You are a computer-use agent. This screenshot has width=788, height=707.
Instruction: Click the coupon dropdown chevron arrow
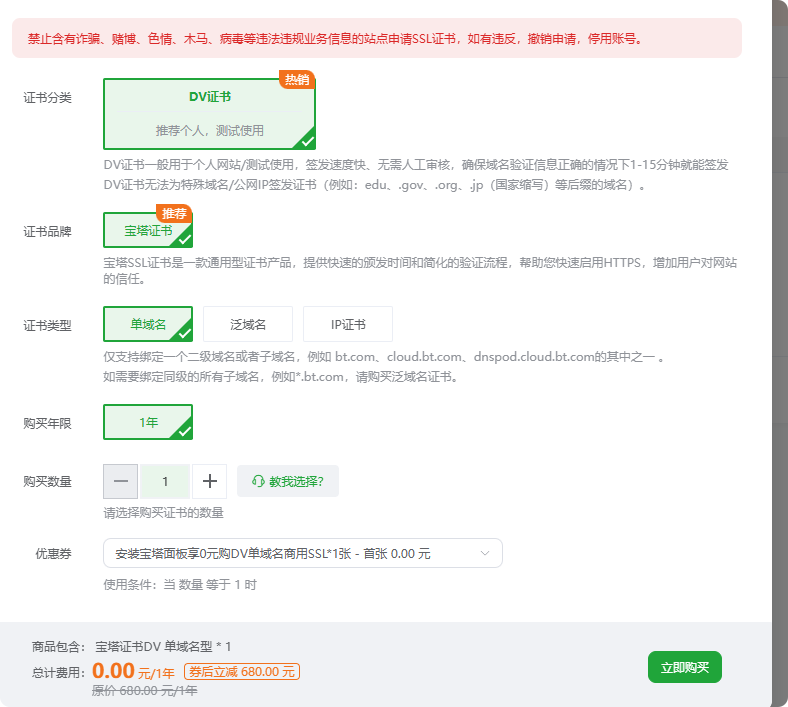coord(484,553)
